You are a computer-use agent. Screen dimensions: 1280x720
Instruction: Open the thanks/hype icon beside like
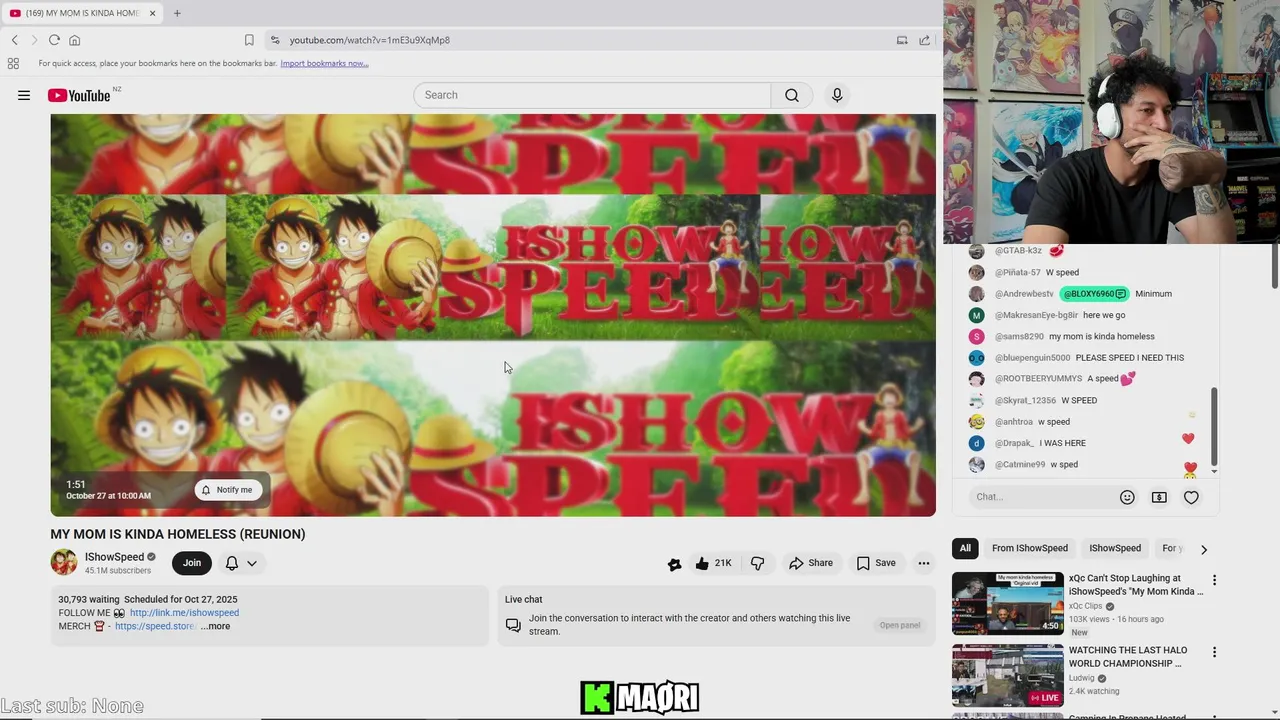[675, 564]
